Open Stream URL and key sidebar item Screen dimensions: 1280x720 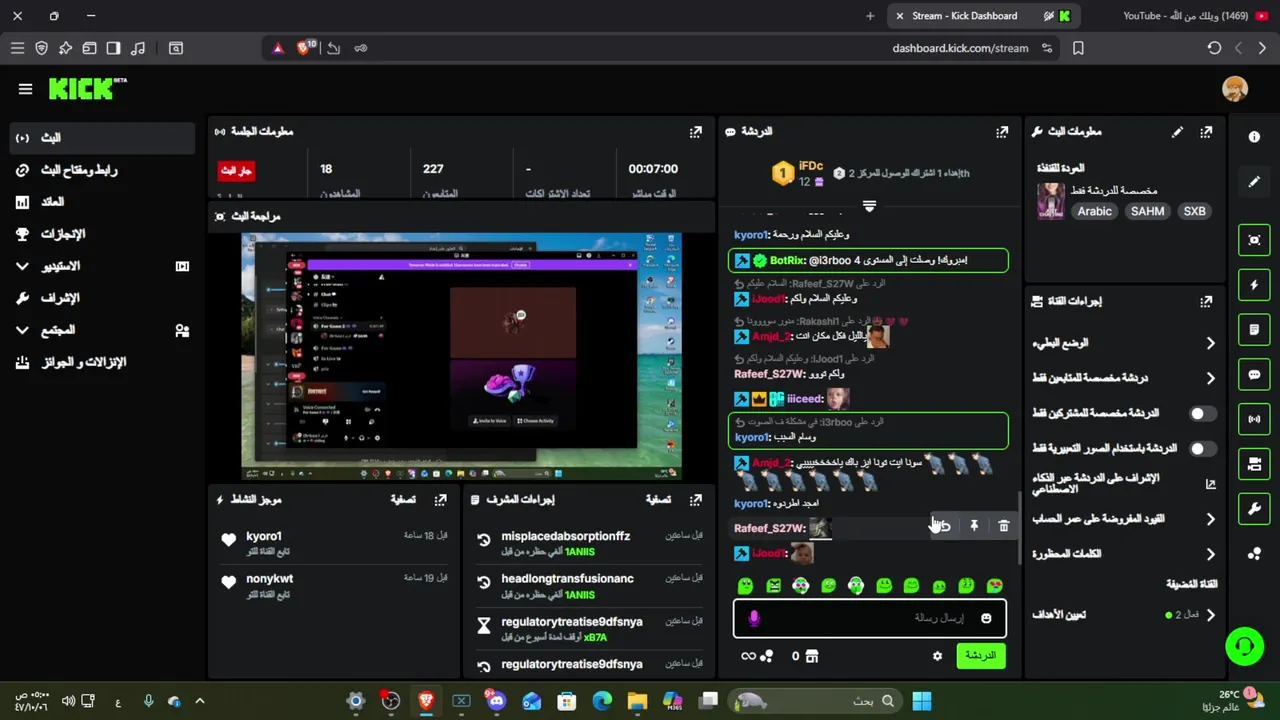coord(102,170)
